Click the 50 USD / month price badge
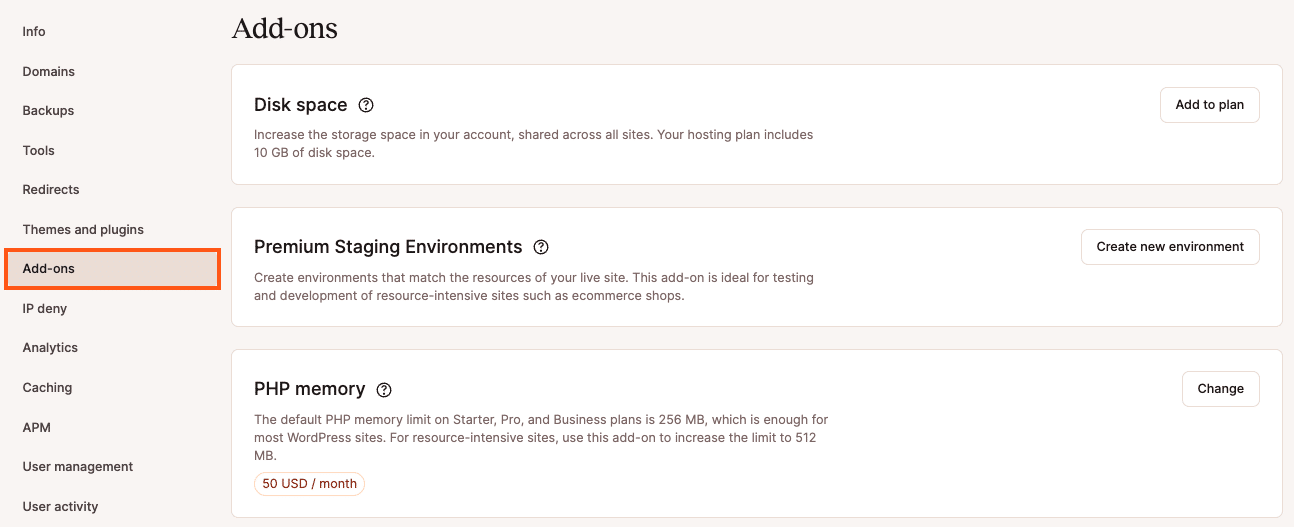 [x=309, y=484]
